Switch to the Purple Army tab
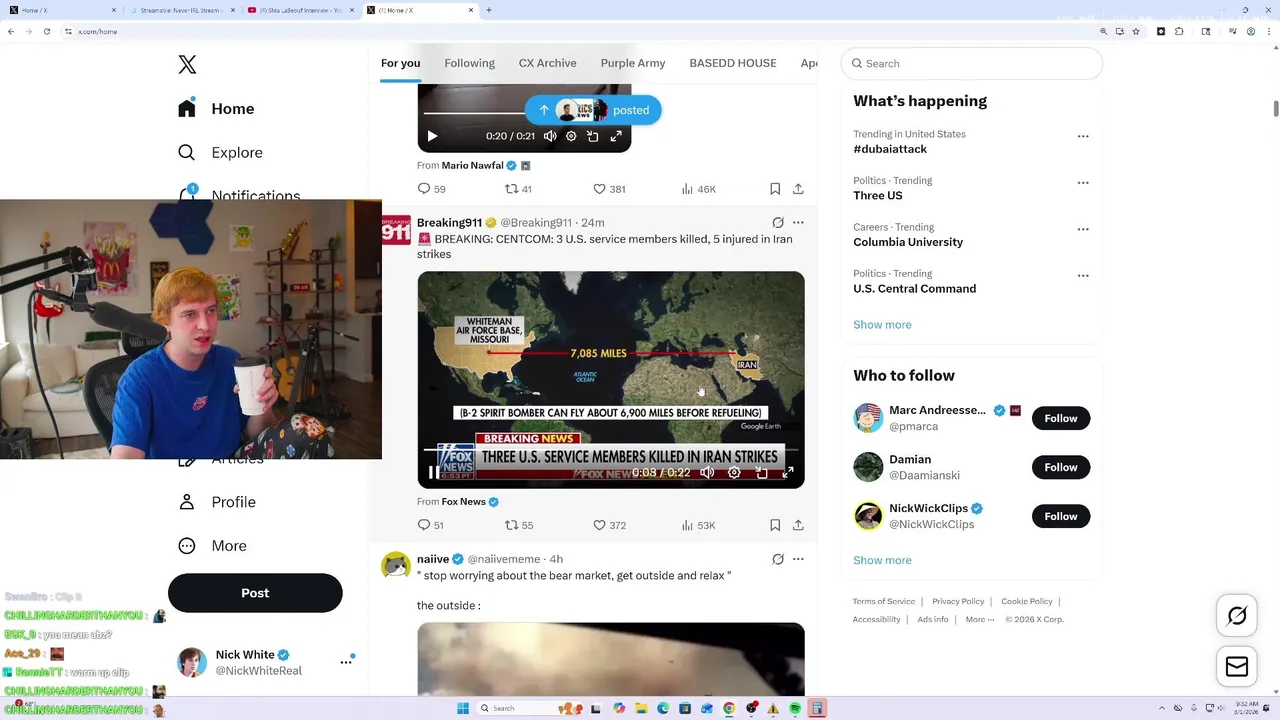 (x=633, y=63)
